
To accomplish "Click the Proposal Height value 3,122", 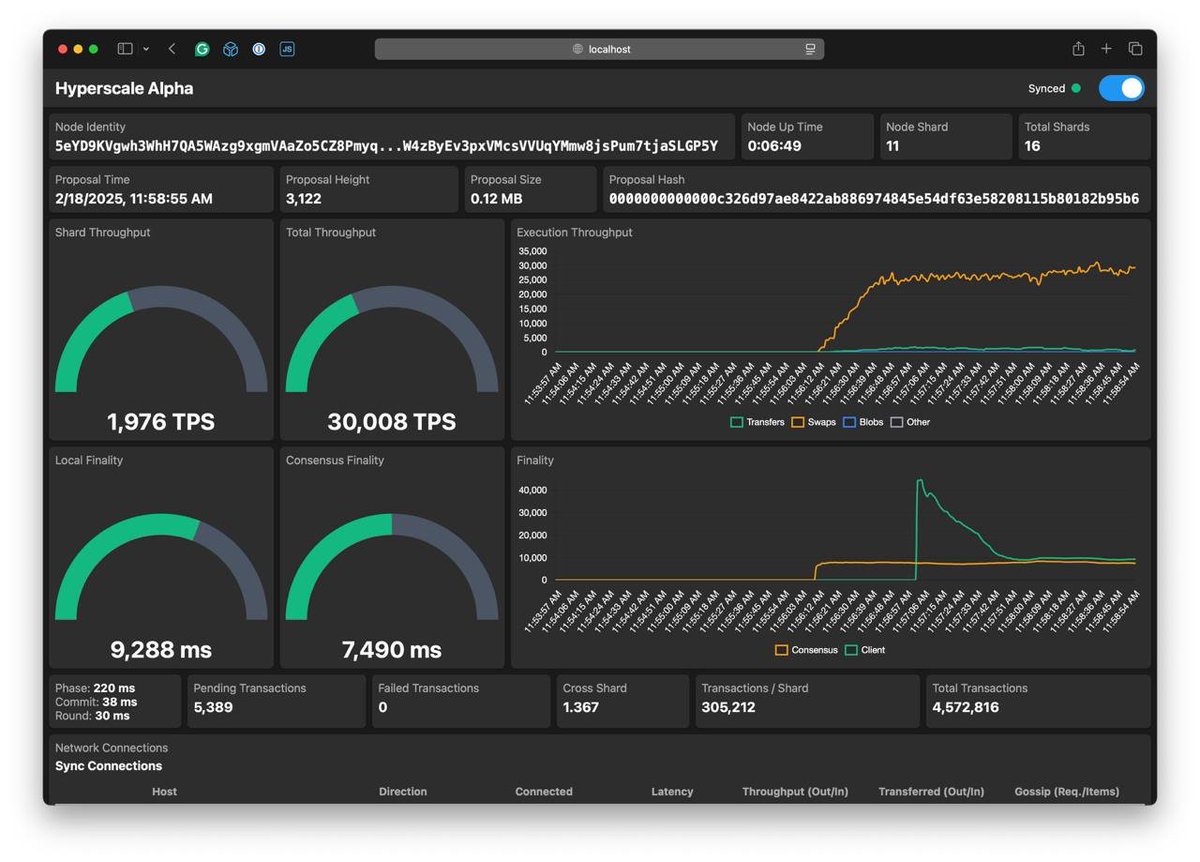I will tap(304, 199).
